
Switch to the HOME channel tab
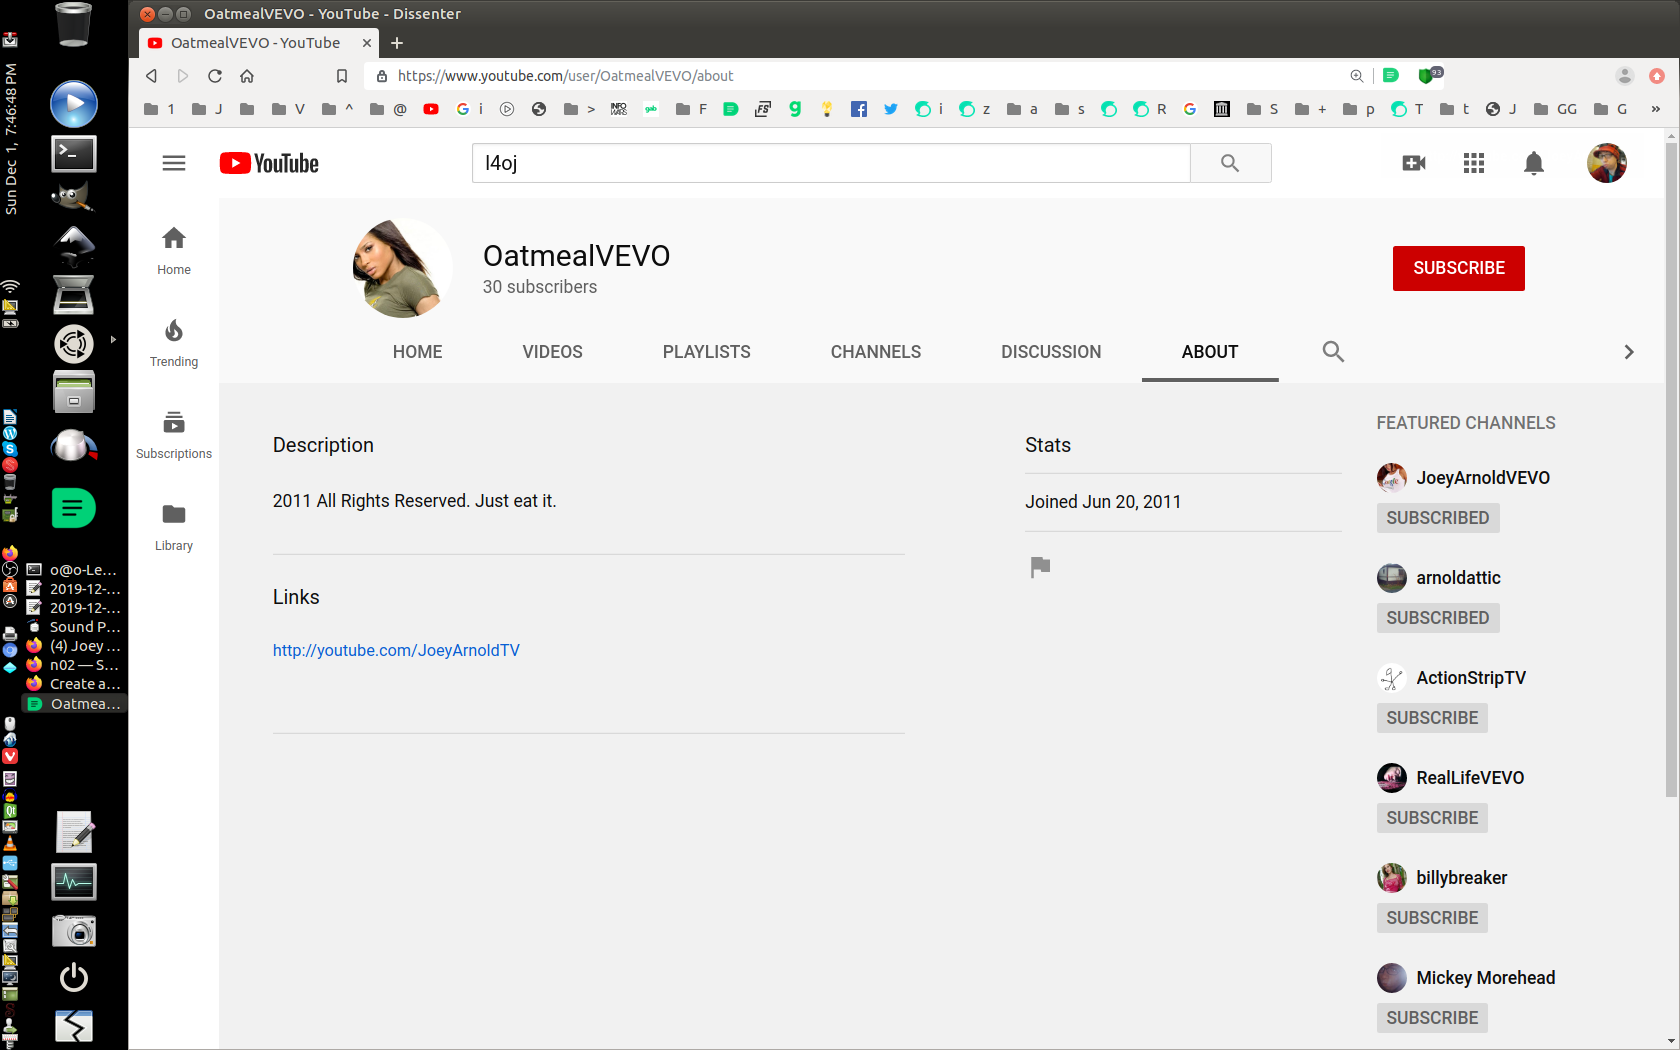coord(417,352)
